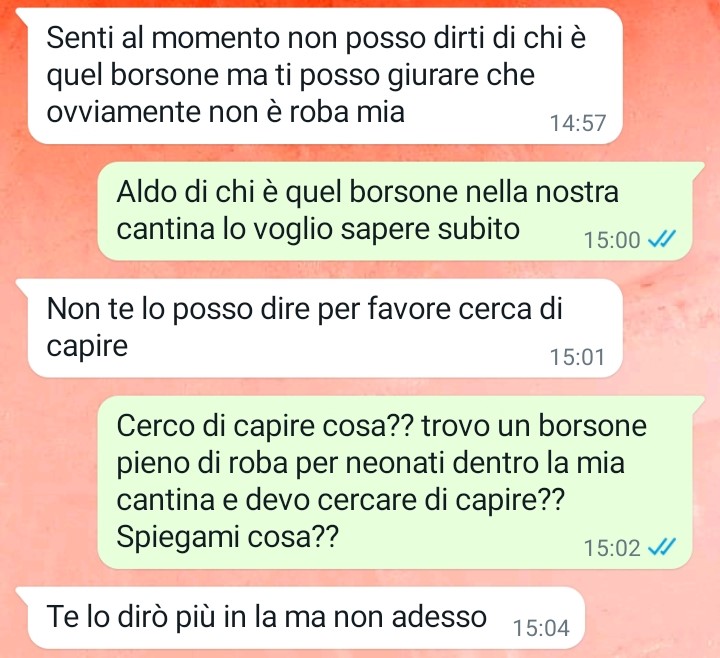Tap the chat wallpaper right of the 15:04 bubble
Image resolution: width=720 pixels, height=658 pixels.
click(x=652, y=618)
